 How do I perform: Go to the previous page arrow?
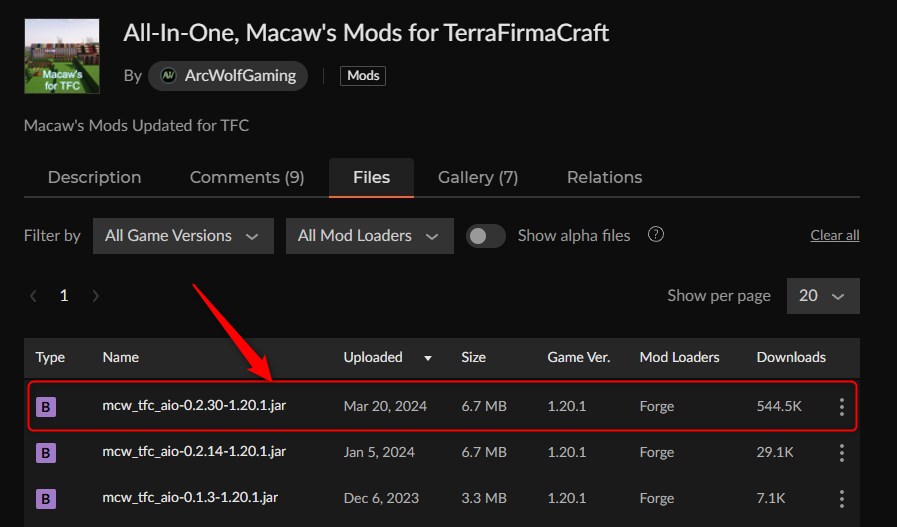coord(34,296)
